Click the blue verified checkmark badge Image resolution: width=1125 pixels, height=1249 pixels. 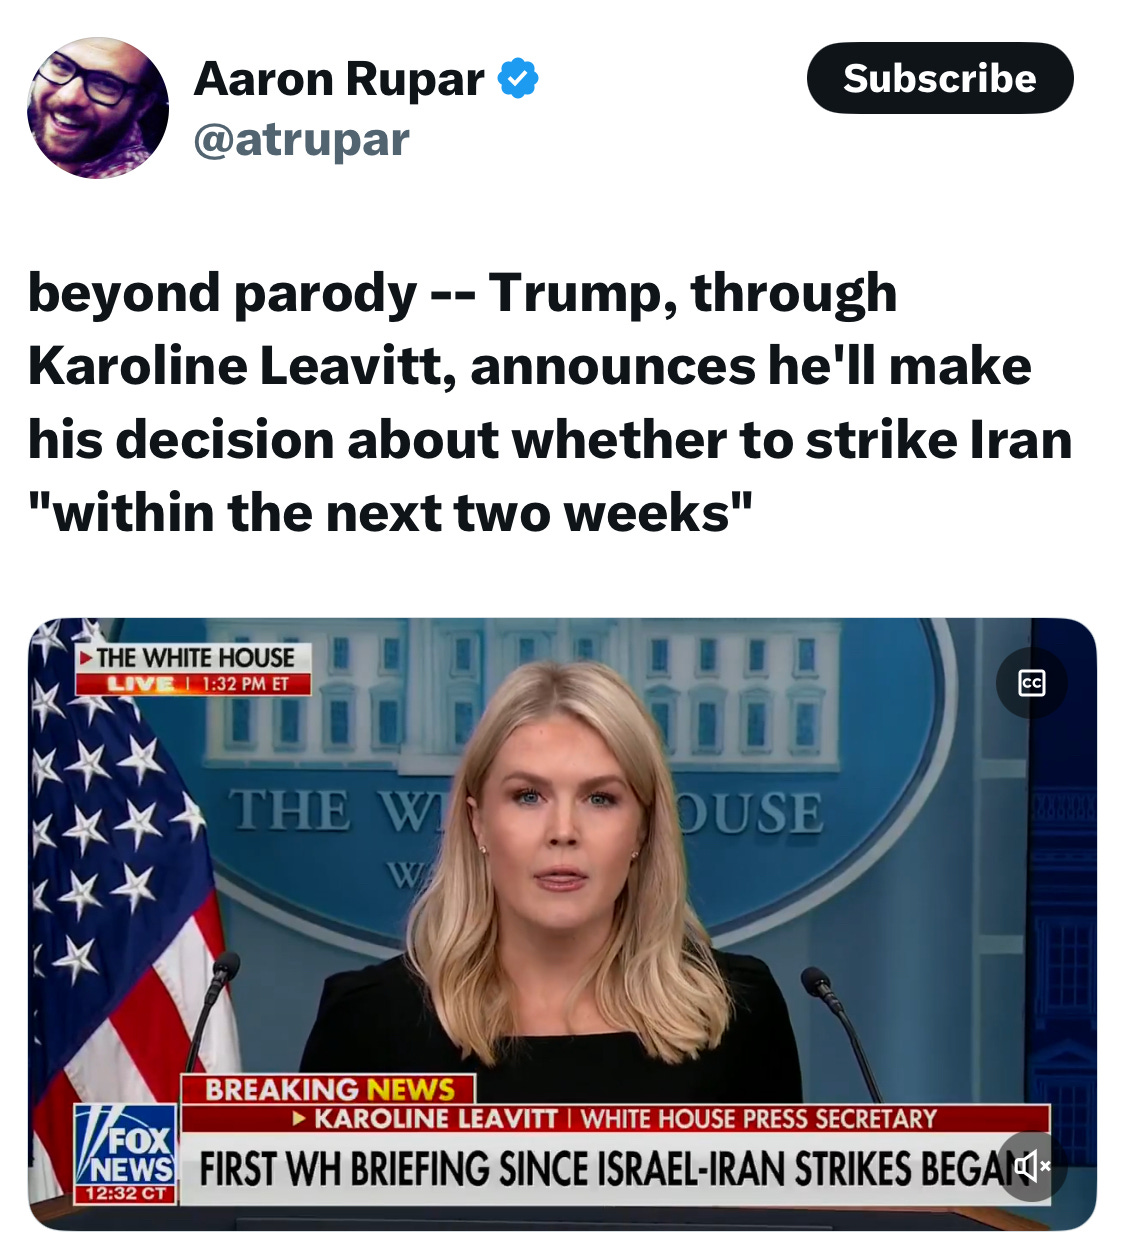point(517,78)
